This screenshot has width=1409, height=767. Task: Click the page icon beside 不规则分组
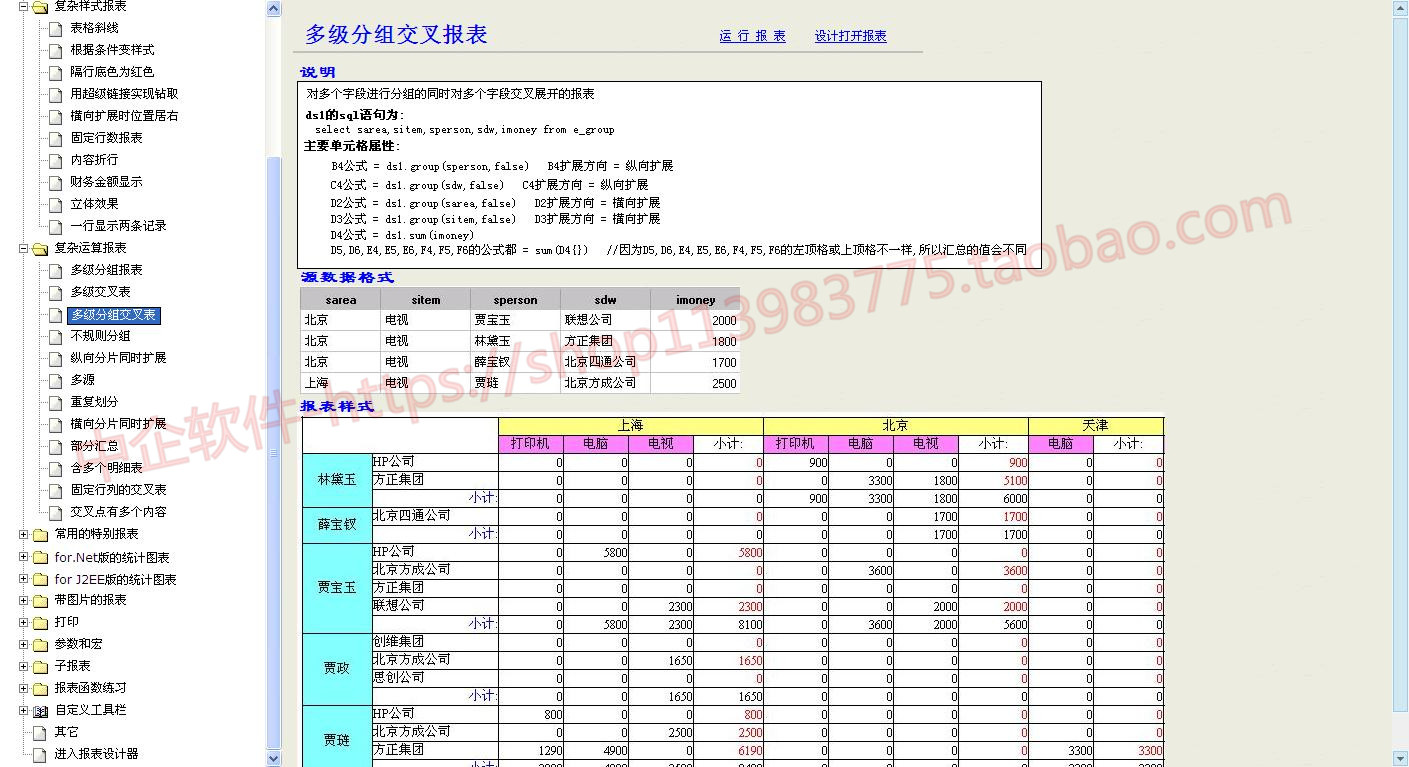55,336
